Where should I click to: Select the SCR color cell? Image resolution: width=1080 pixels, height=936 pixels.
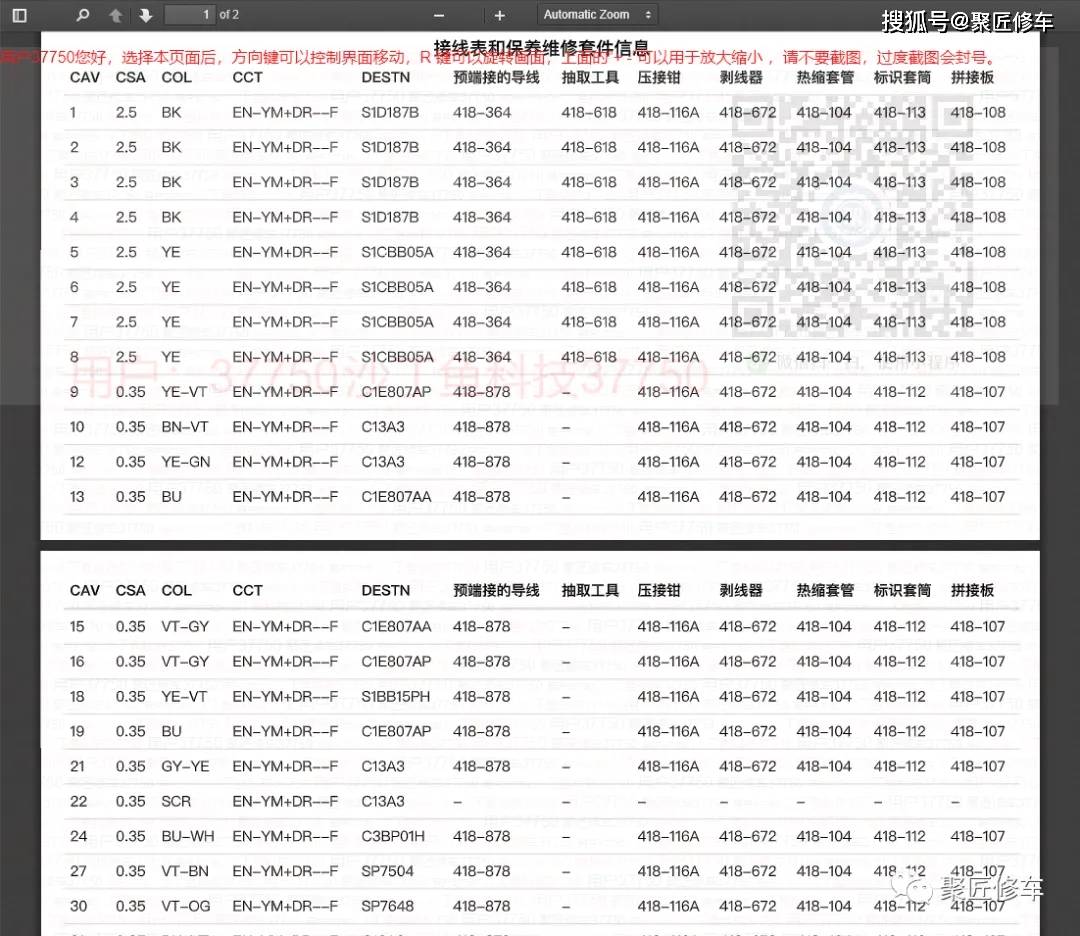coord(176,801)
